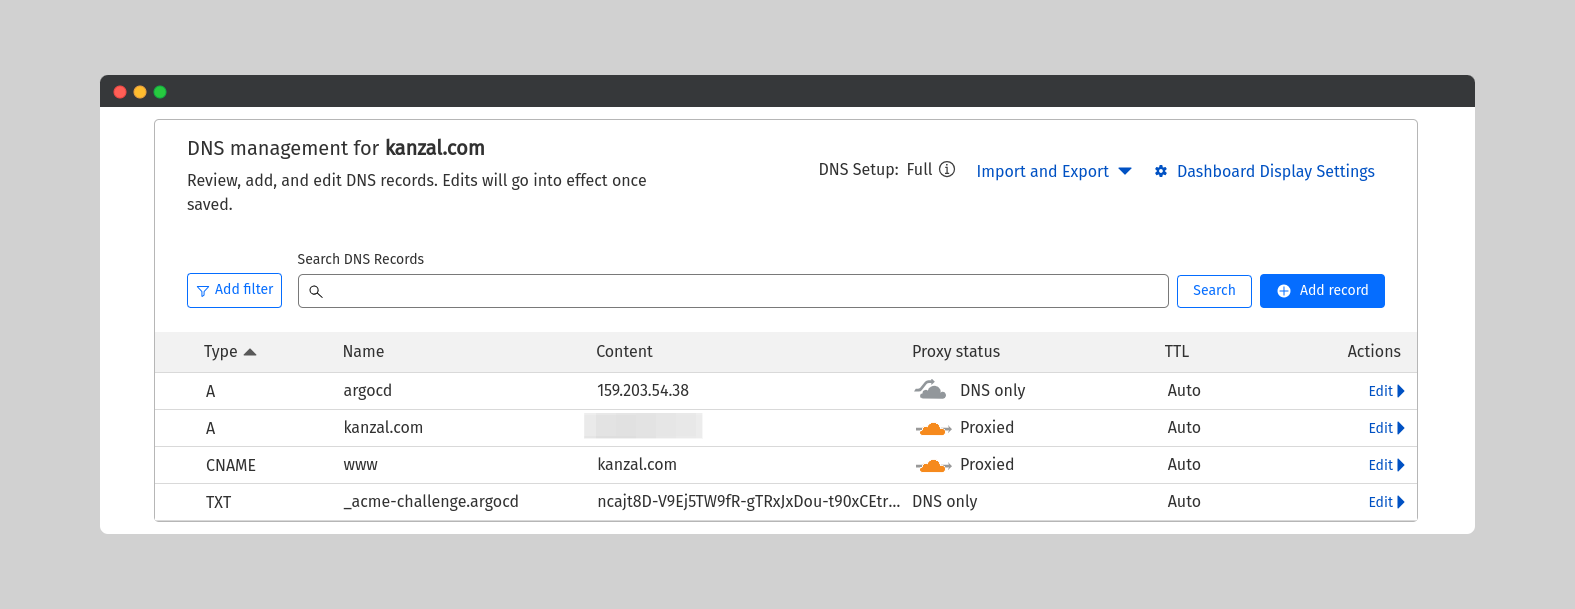Click the Proxy status column header
Image resolution: width=1575 pixels, height=609 pixels.
pyautogui.click(x=956, y=351)
